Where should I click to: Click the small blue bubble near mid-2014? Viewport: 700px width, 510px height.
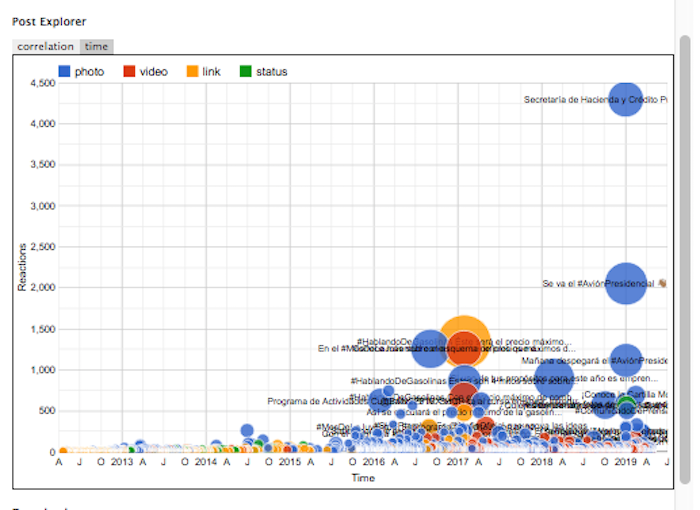pyautogui.click(x=247, y=430)
